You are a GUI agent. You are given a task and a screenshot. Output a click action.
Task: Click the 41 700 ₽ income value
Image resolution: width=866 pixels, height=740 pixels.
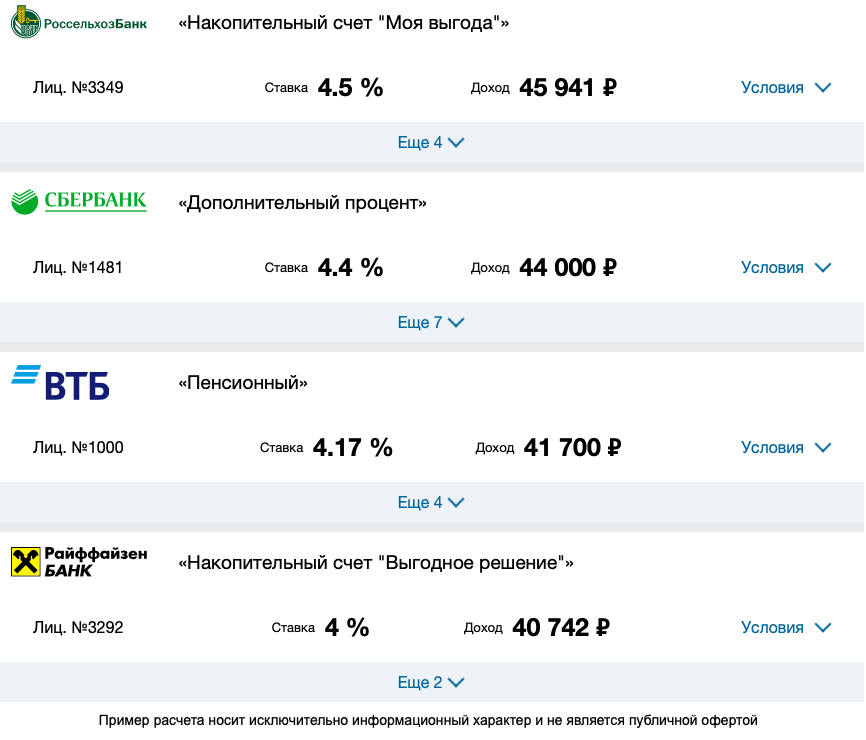pyautogui.click(x=572, y=448)
